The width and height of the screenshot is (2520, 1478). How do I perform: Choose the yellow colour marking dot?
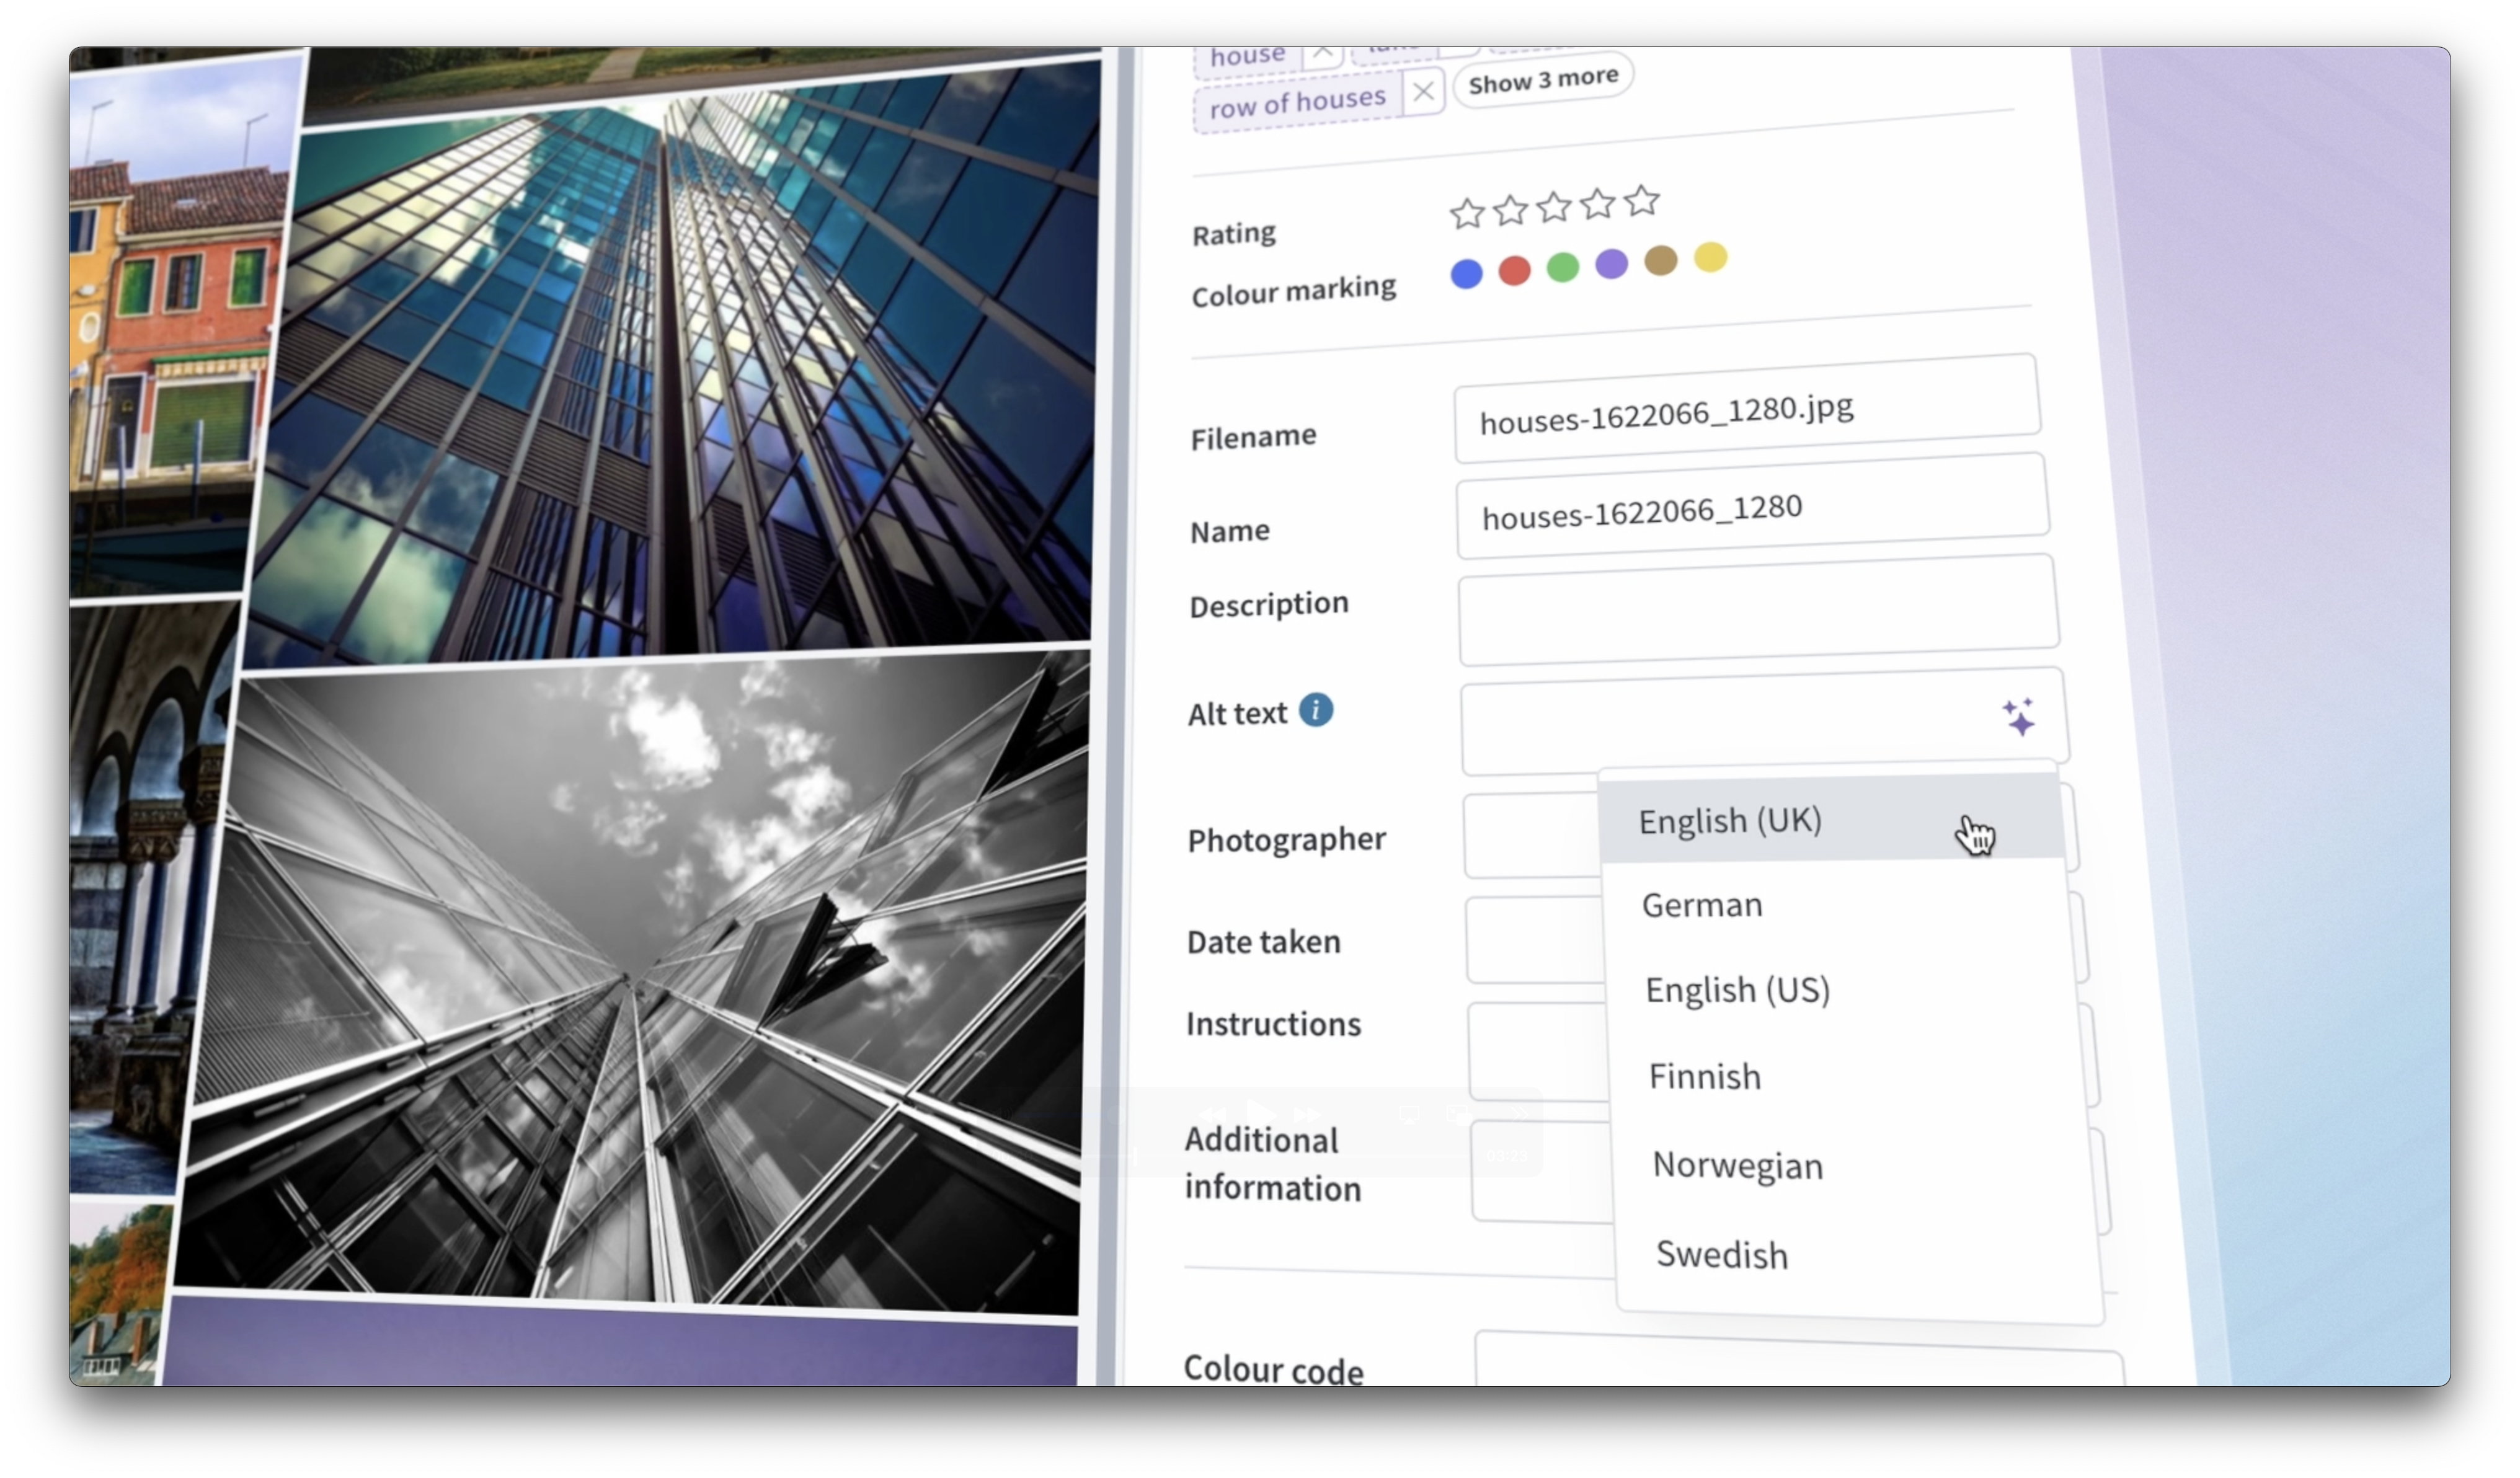click(1710, 257)
